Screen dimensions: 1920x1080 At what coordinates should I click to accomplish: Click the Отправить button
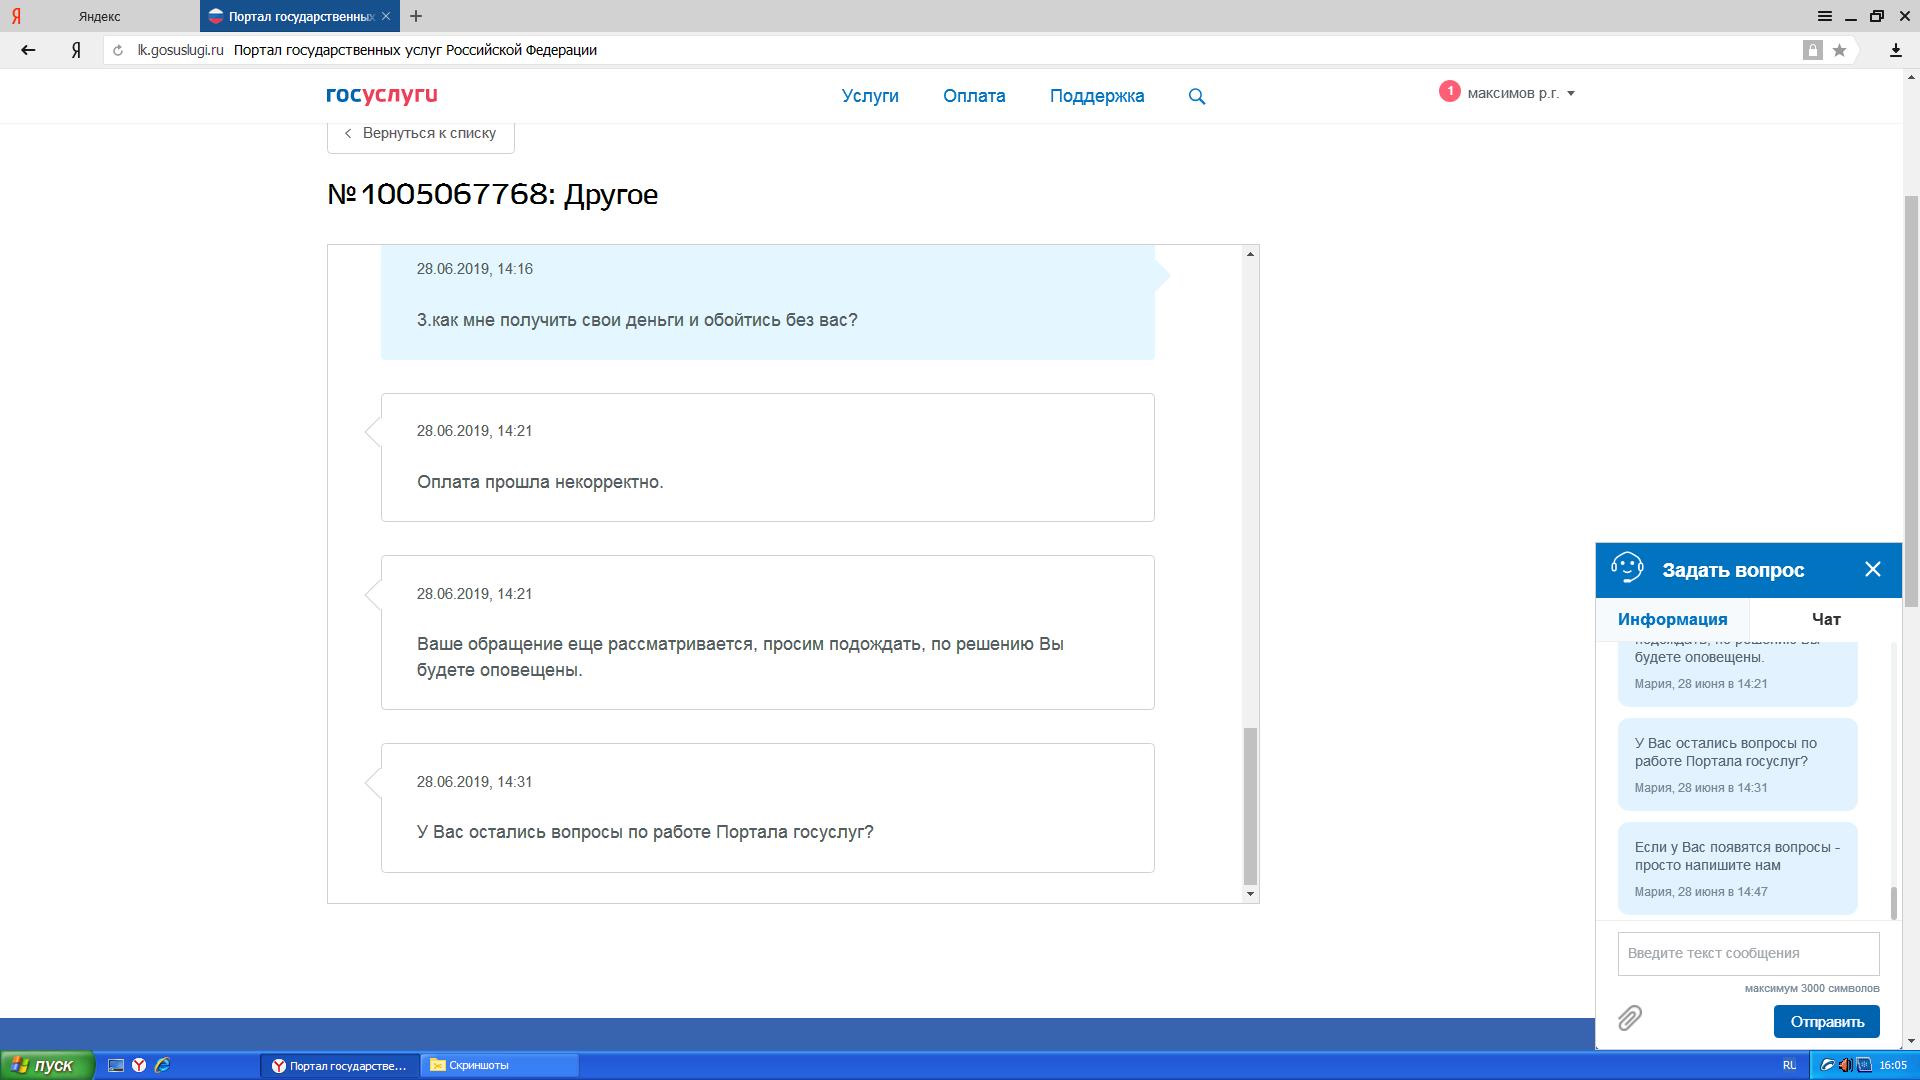click(1826, 1022)
